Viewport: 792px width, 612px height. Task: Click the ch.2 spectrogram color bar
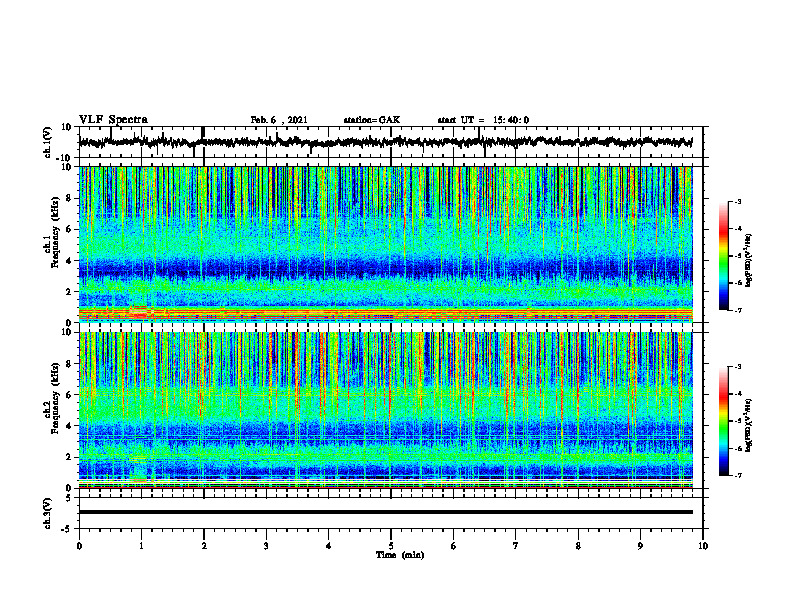pos(723,421)
